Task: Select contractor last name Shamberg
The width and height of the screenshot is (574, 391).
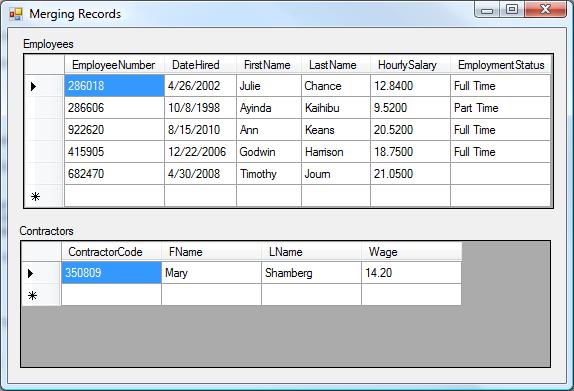Action: click(311, 273)
